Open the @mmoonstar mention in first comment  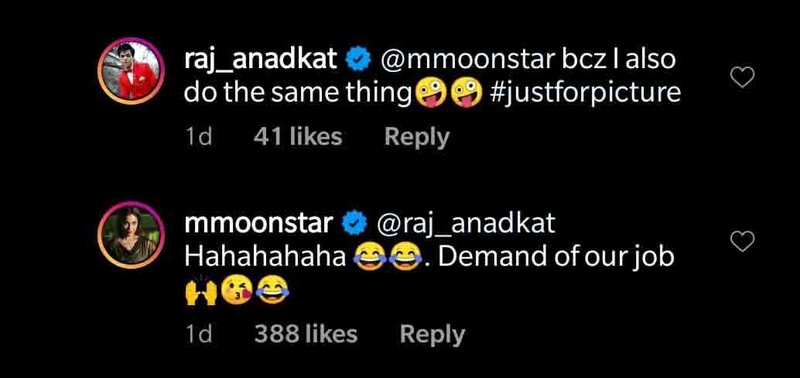pyautogui.click(x=467, y=61)
